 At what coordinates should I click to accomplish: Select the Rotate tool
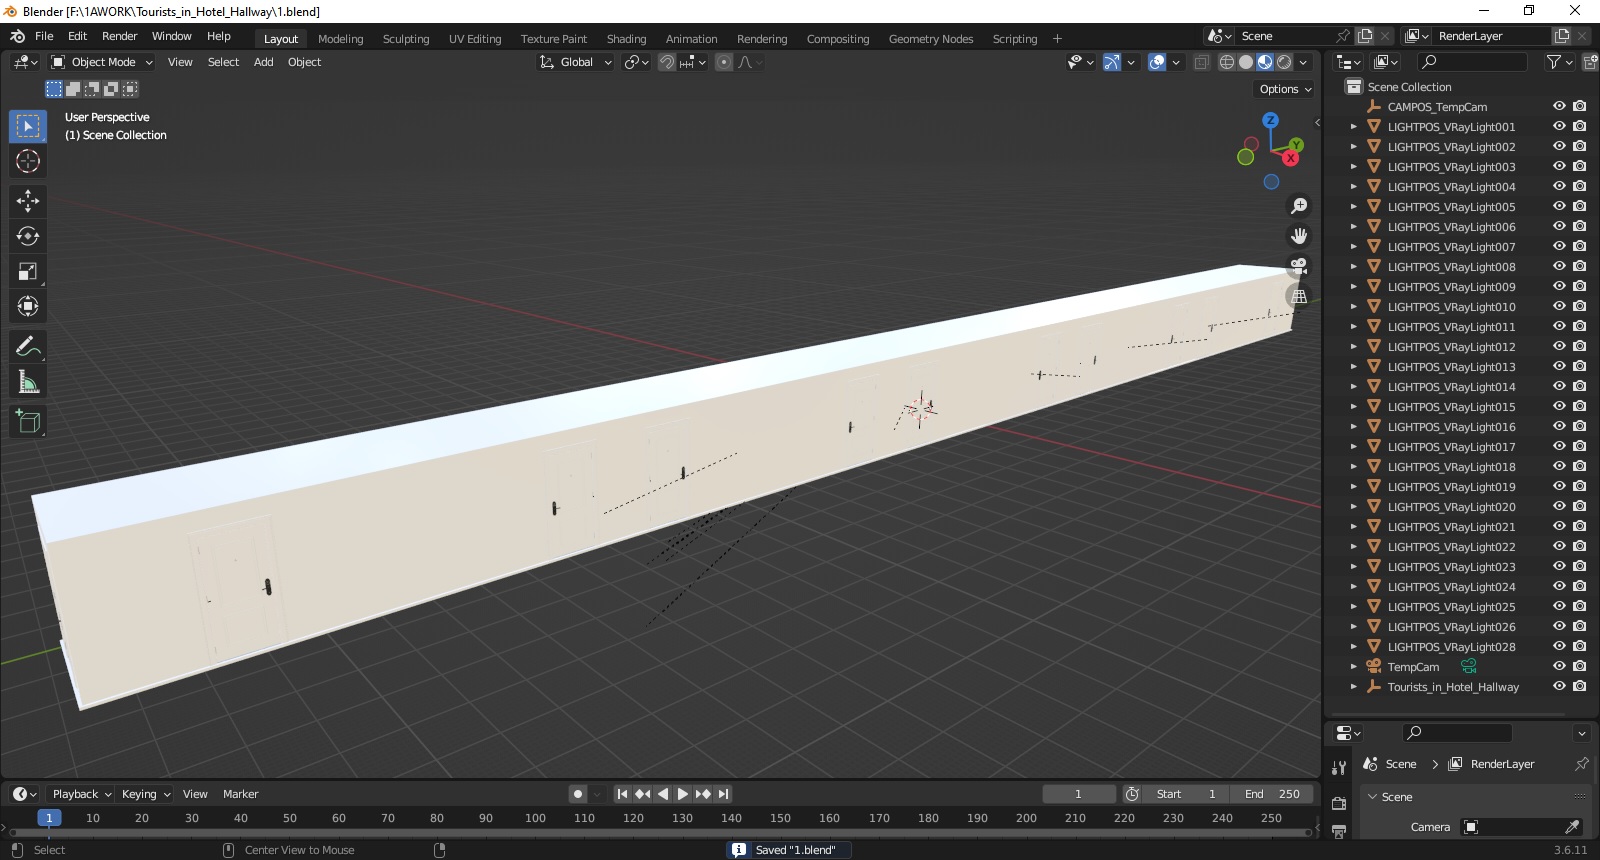tap(28, 236)
